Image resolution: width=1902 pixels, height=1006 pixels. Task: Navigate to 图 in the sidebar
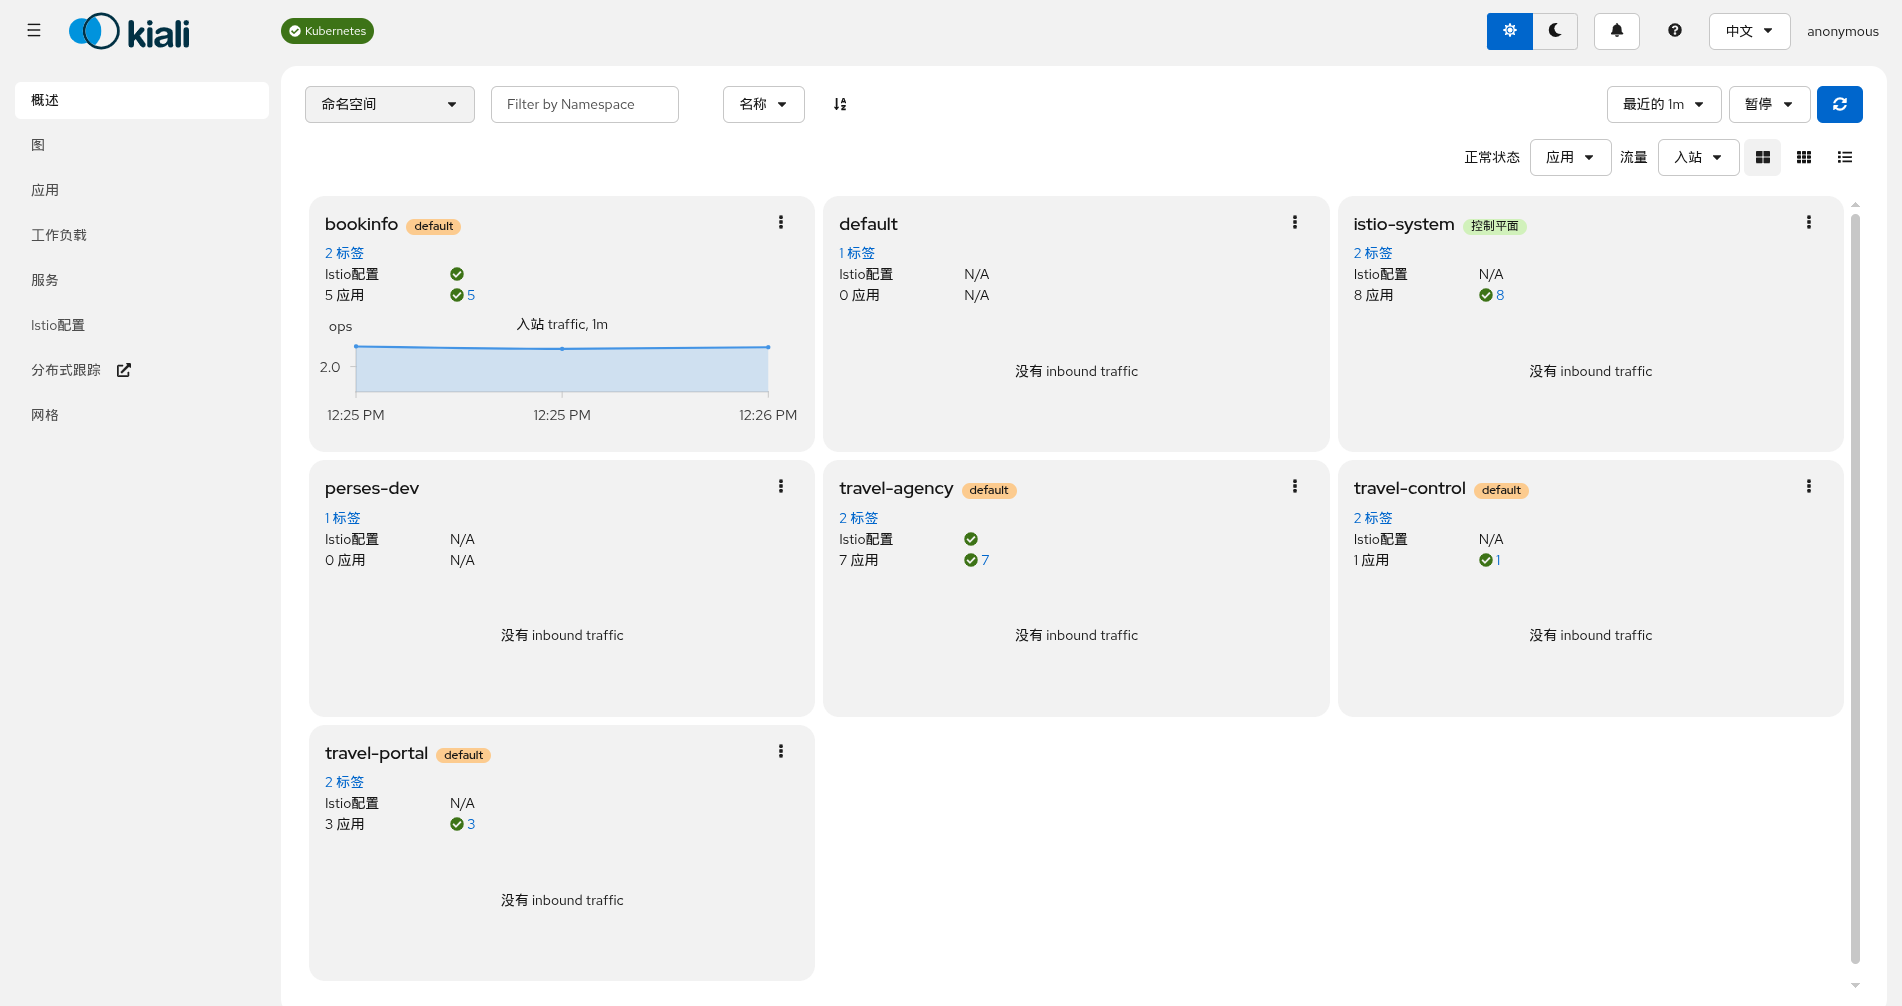(38, 144)
